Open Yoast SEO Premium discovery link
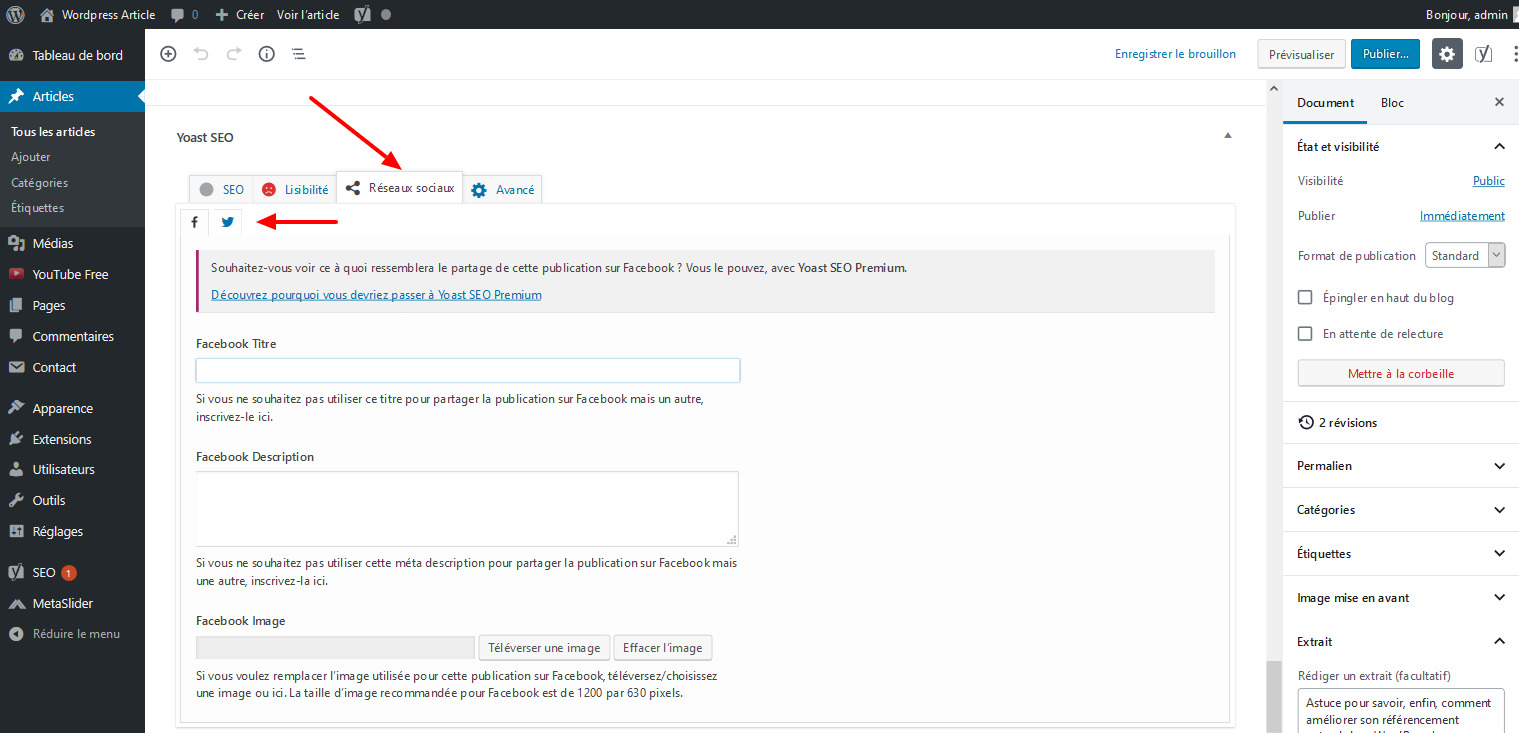Screen dimensions: 1519x733 pyautogui.click(x=376, y=295)
